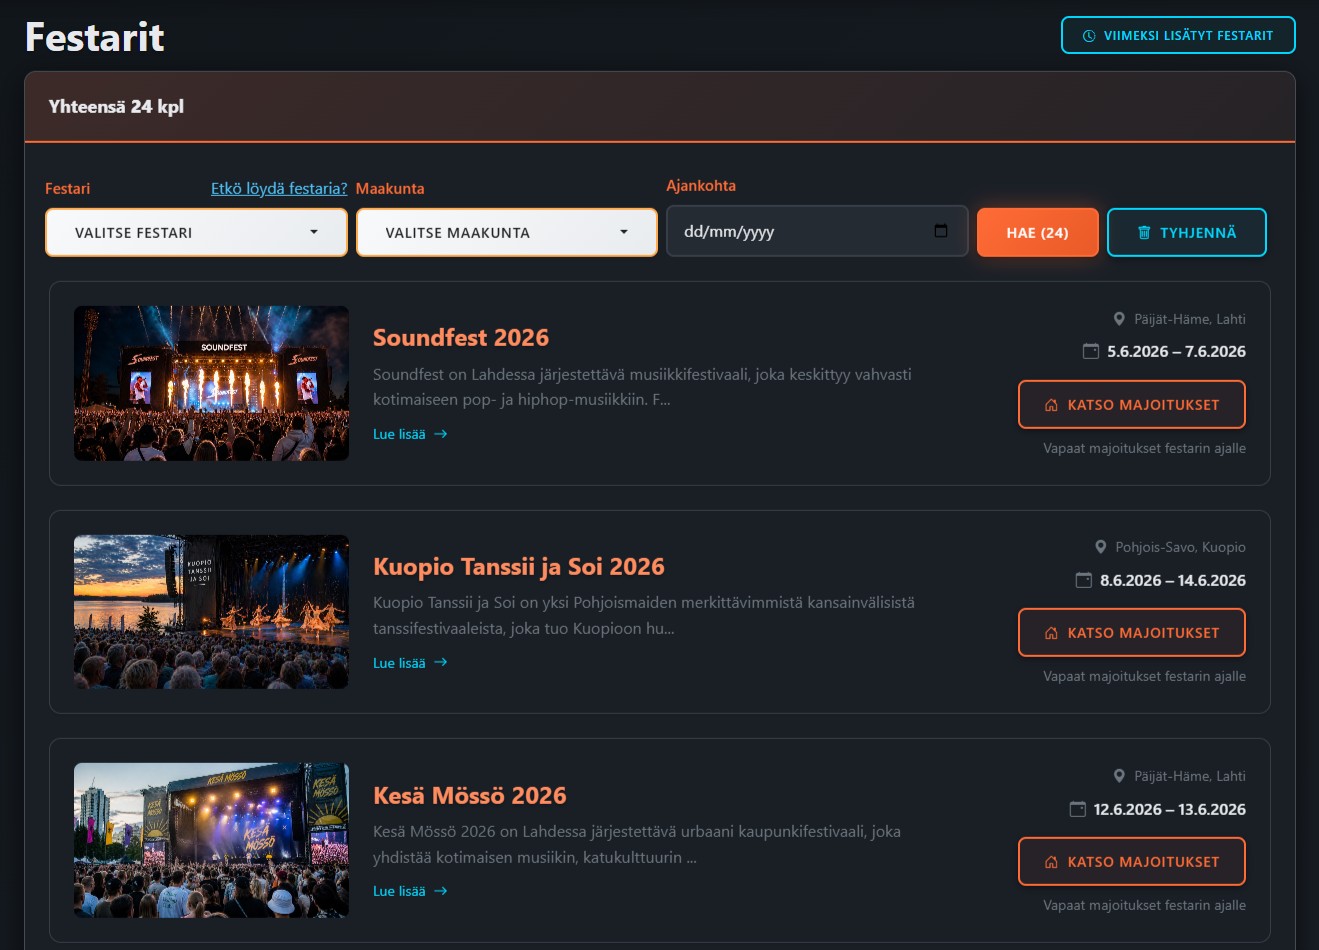Click the Ajankohta field label
The image size is (1319, 950).
click(x=701, y=185)
